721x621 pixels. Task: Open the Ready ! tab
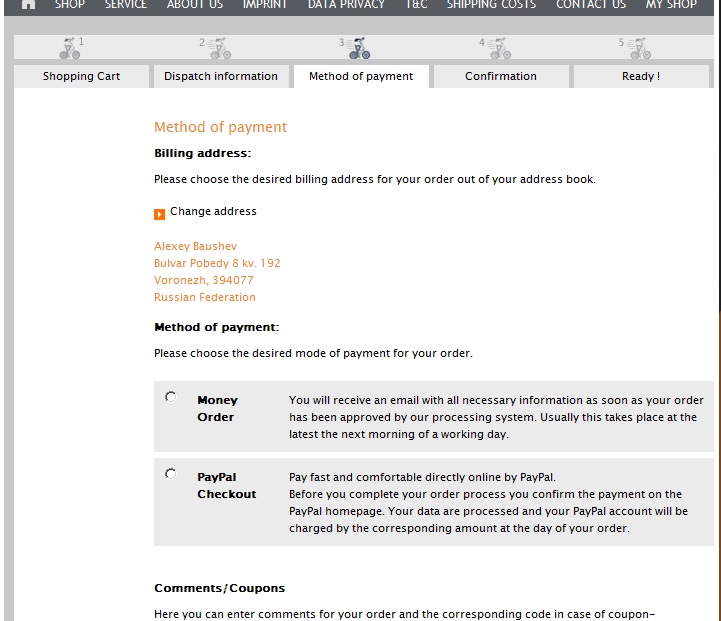click(641, 76)
